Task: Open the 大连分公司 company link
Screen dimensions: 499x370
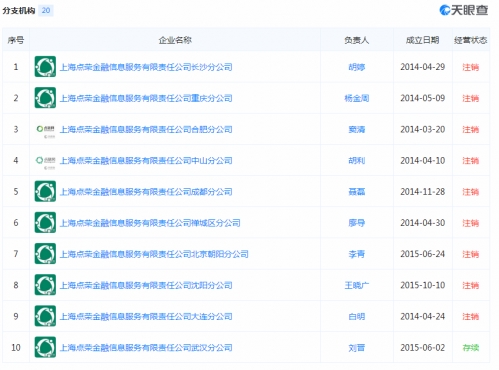Action: (x=146, y=316)
